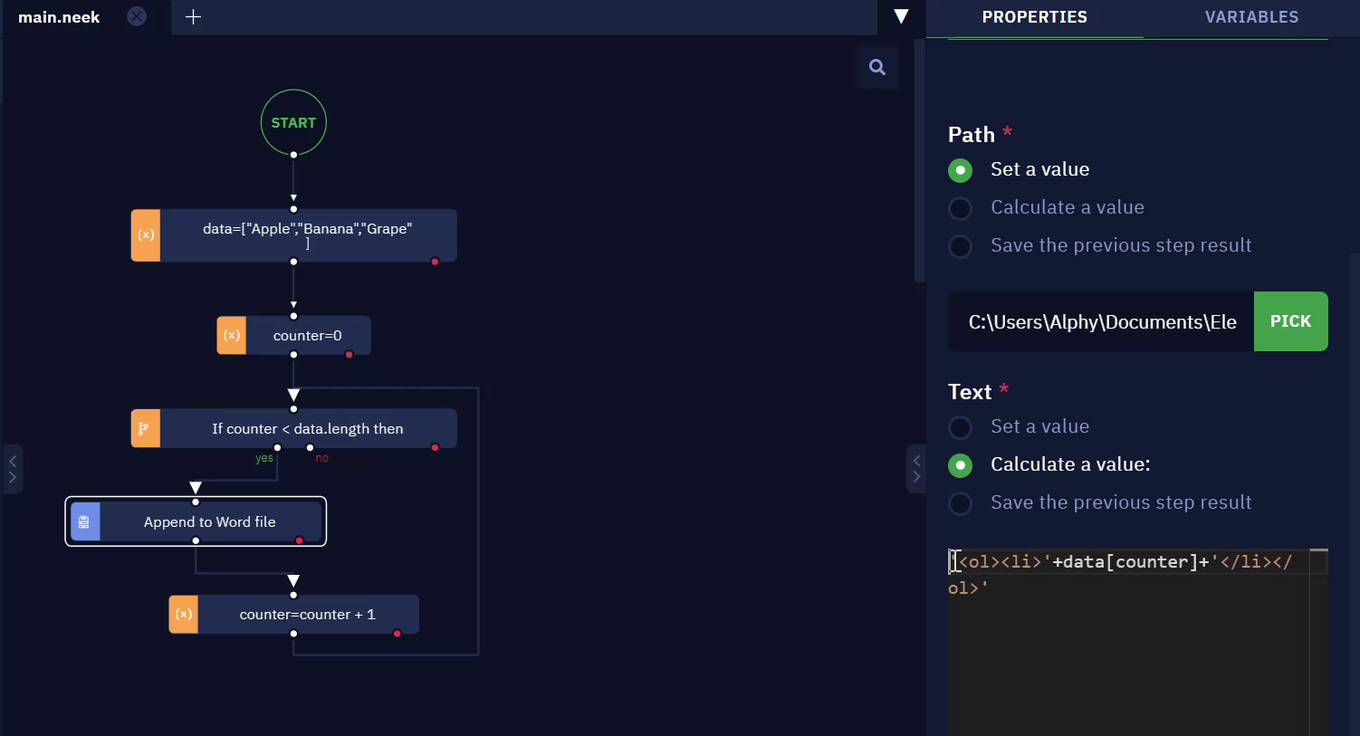Image resolution: width=1360 pixels, height=736 pixels.
Task: Add a new tab with the plus icon
Action: tap(193, 17)
